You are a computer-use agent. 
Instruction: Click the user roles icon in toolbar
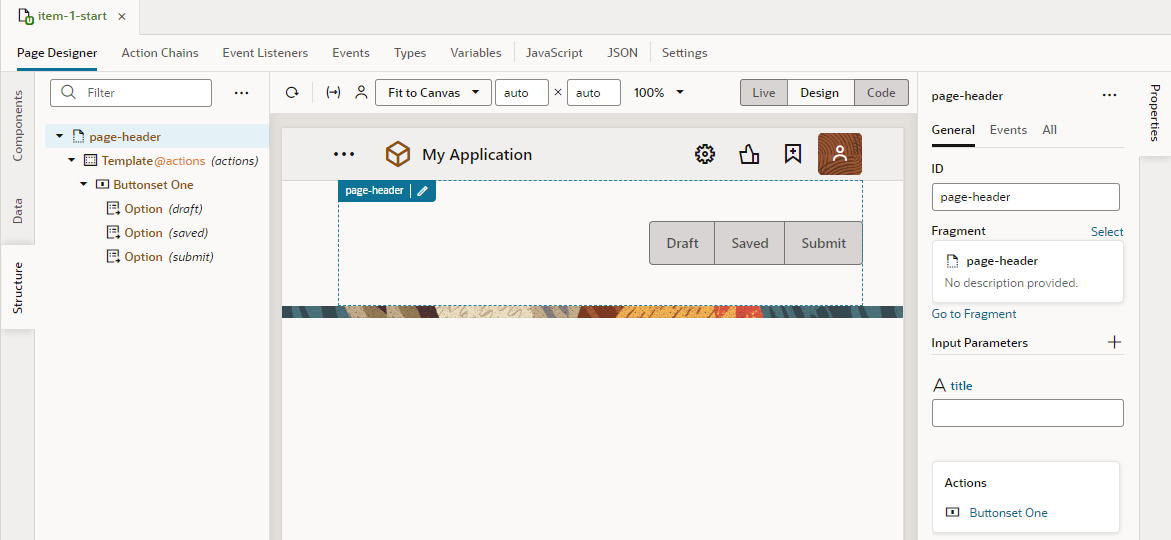pyautogui.click(x=361, y=93)
